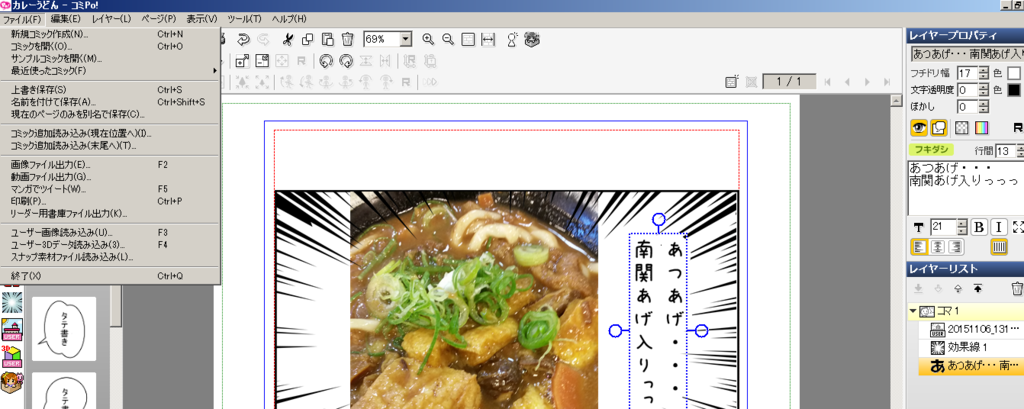
Task: Set text alignment to center
Action: [938, 246]
